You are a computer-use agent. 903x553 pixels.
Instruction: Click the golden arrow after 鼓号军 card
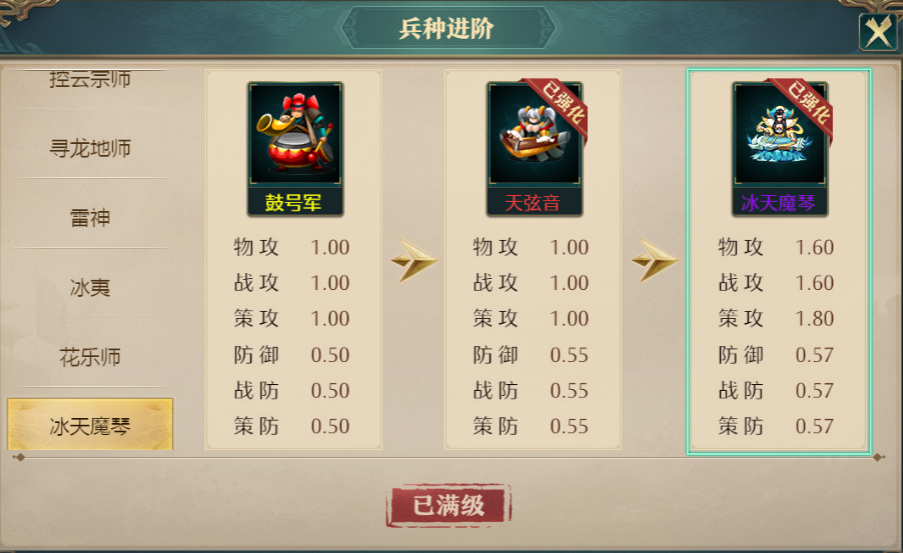coord(413,261)
